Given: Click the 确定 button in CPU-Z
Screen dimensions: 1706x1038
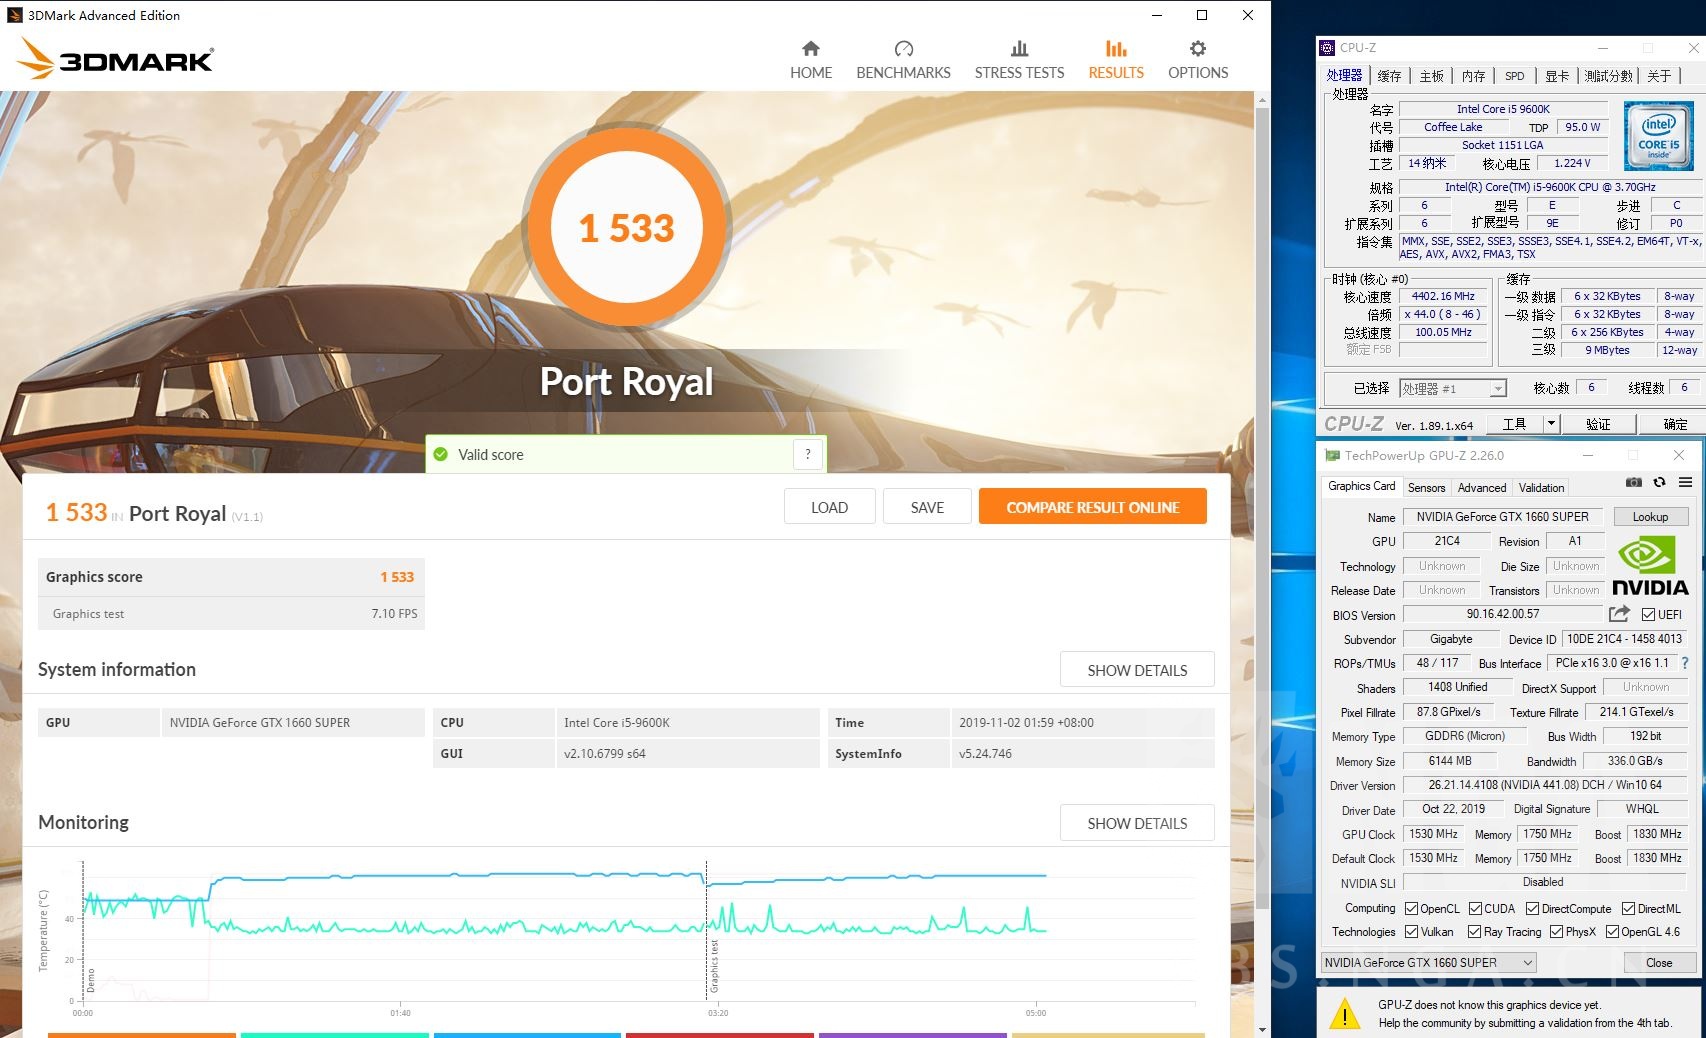Looking at the screenshot, I should (x=1675, y=424).
